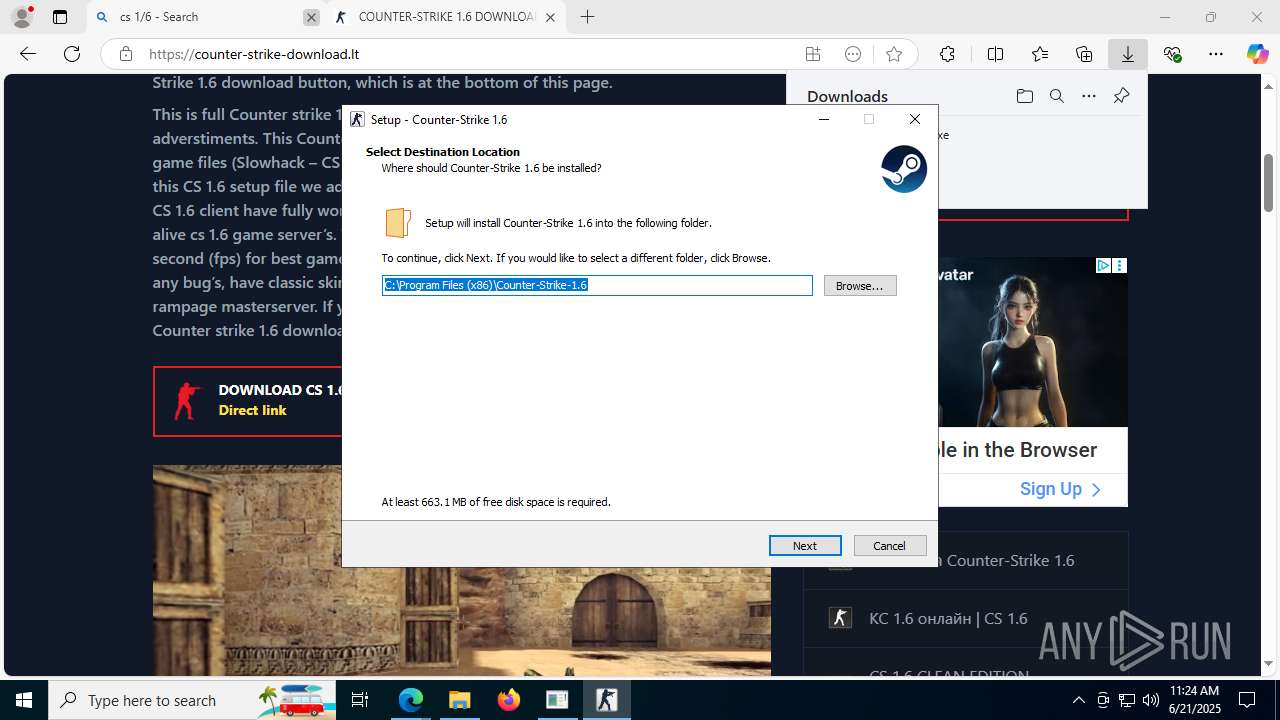Close the Counter-Strike download tab

[550, 17]
